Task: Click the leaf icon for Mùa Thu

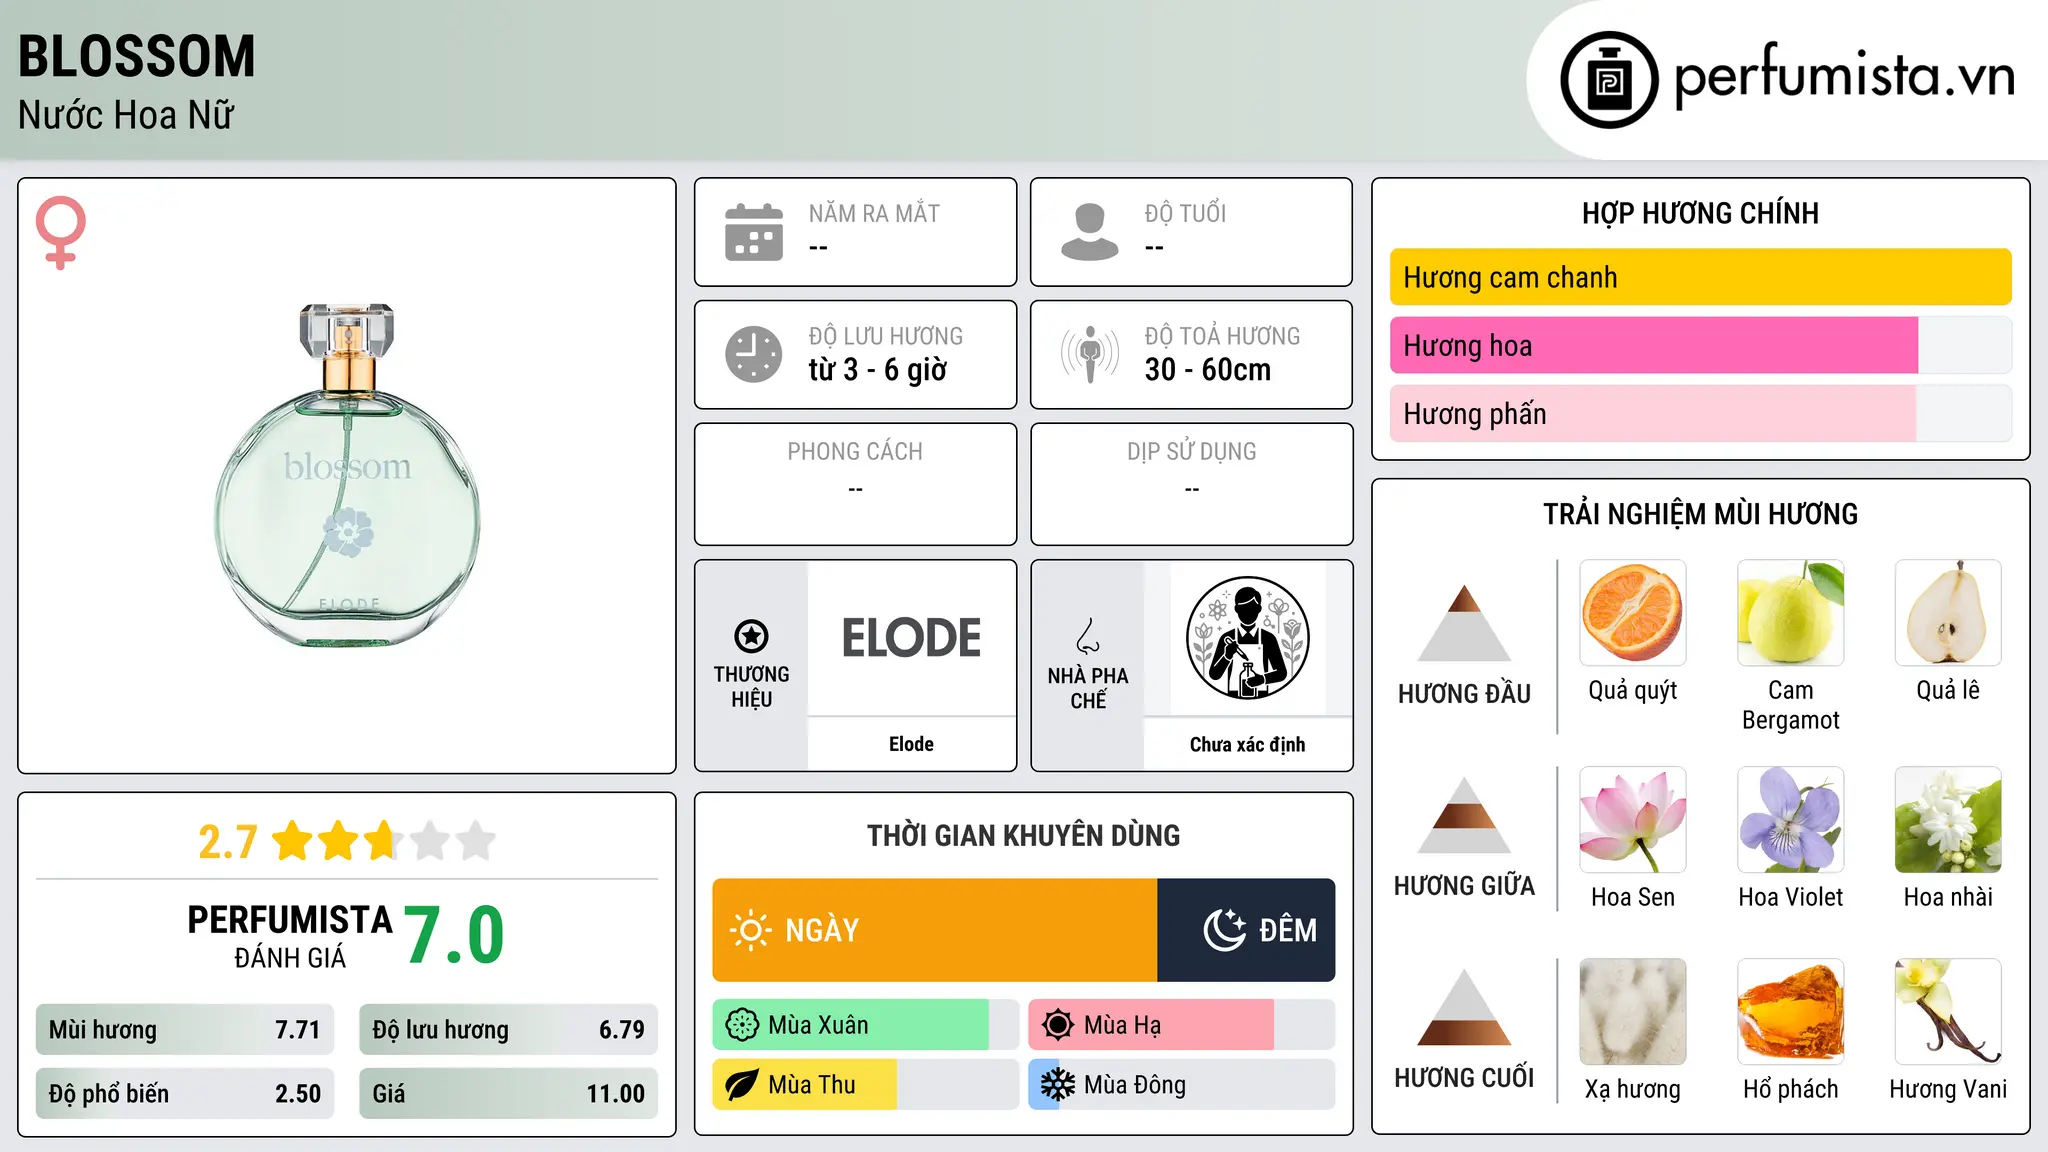Action: 742,1085
